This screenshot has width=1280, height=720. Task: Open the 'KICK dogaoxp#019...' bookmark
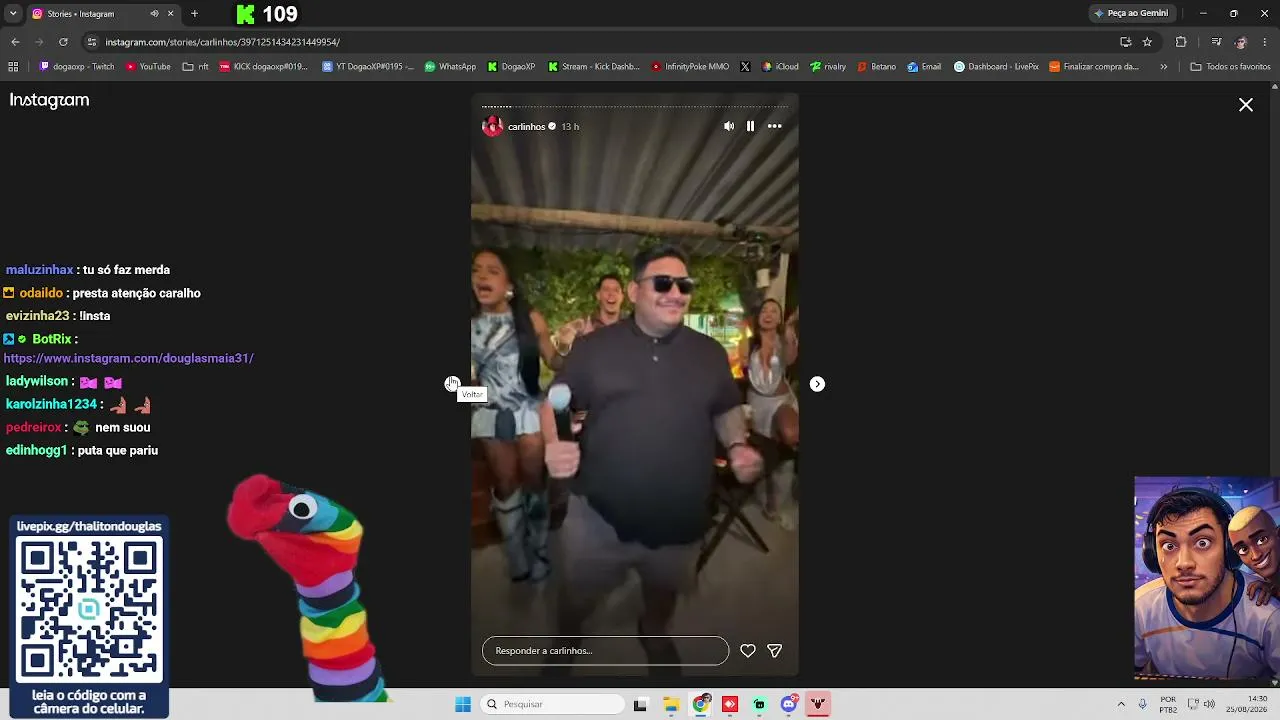pos(264,67)
